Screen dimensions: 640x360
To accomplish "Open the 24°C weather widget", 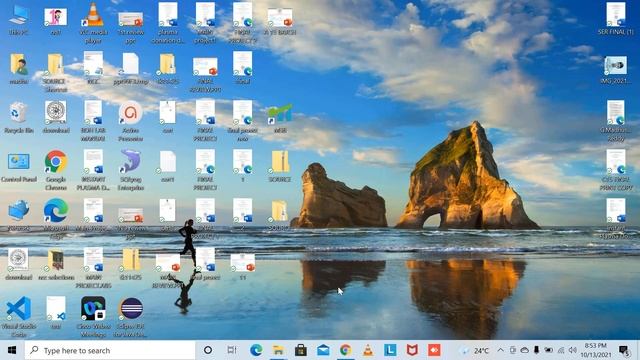I will point(474,350).
